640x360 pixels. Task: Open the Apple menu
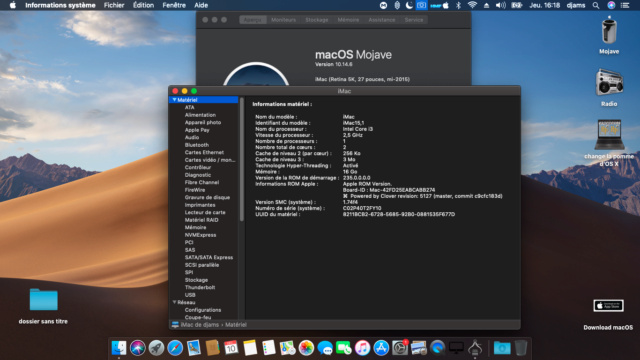[13, 5]
